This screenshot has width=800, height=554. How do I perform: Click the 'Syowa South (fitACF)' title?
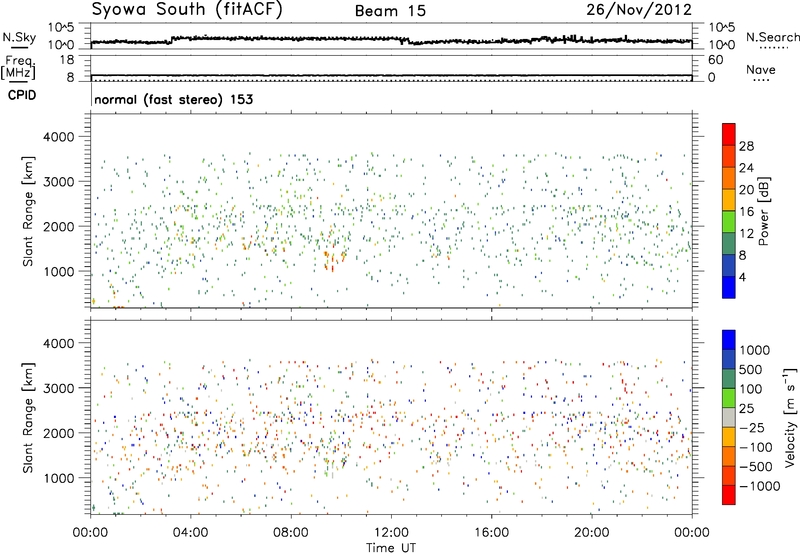pyautogui.click(x=186, y=9)
